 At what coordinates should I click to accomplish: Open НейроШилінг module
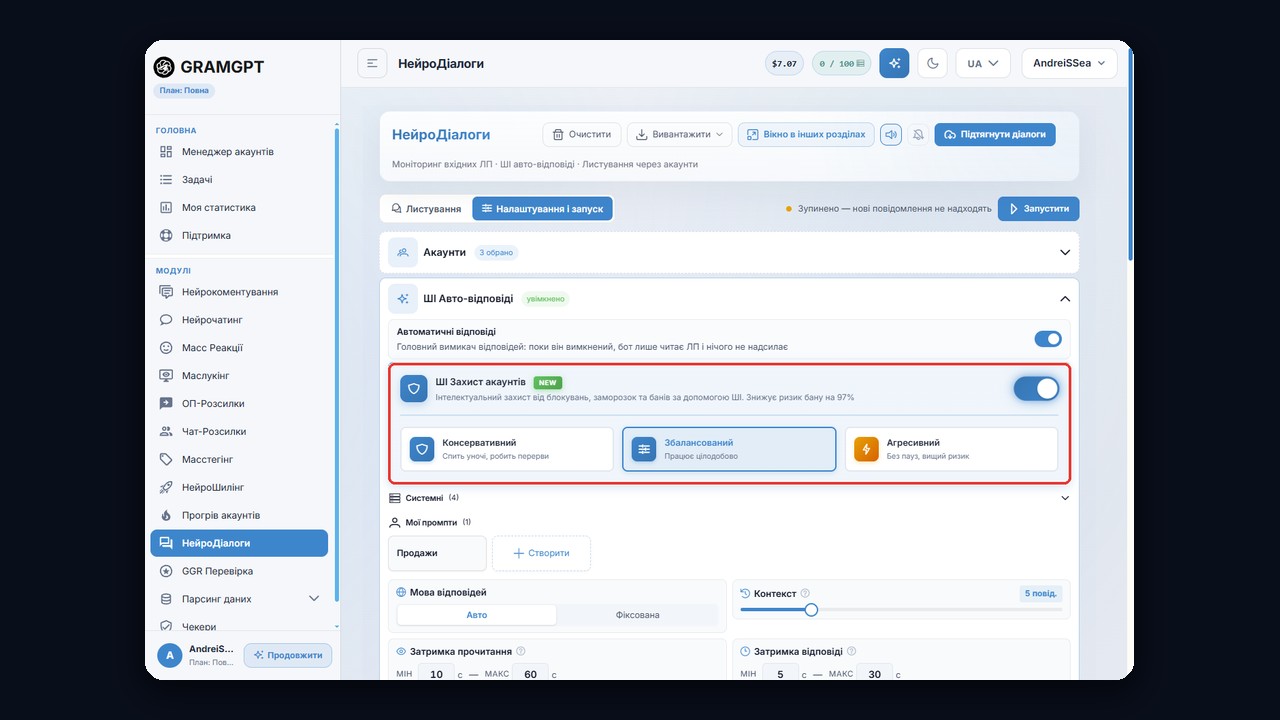click(240, 488)
